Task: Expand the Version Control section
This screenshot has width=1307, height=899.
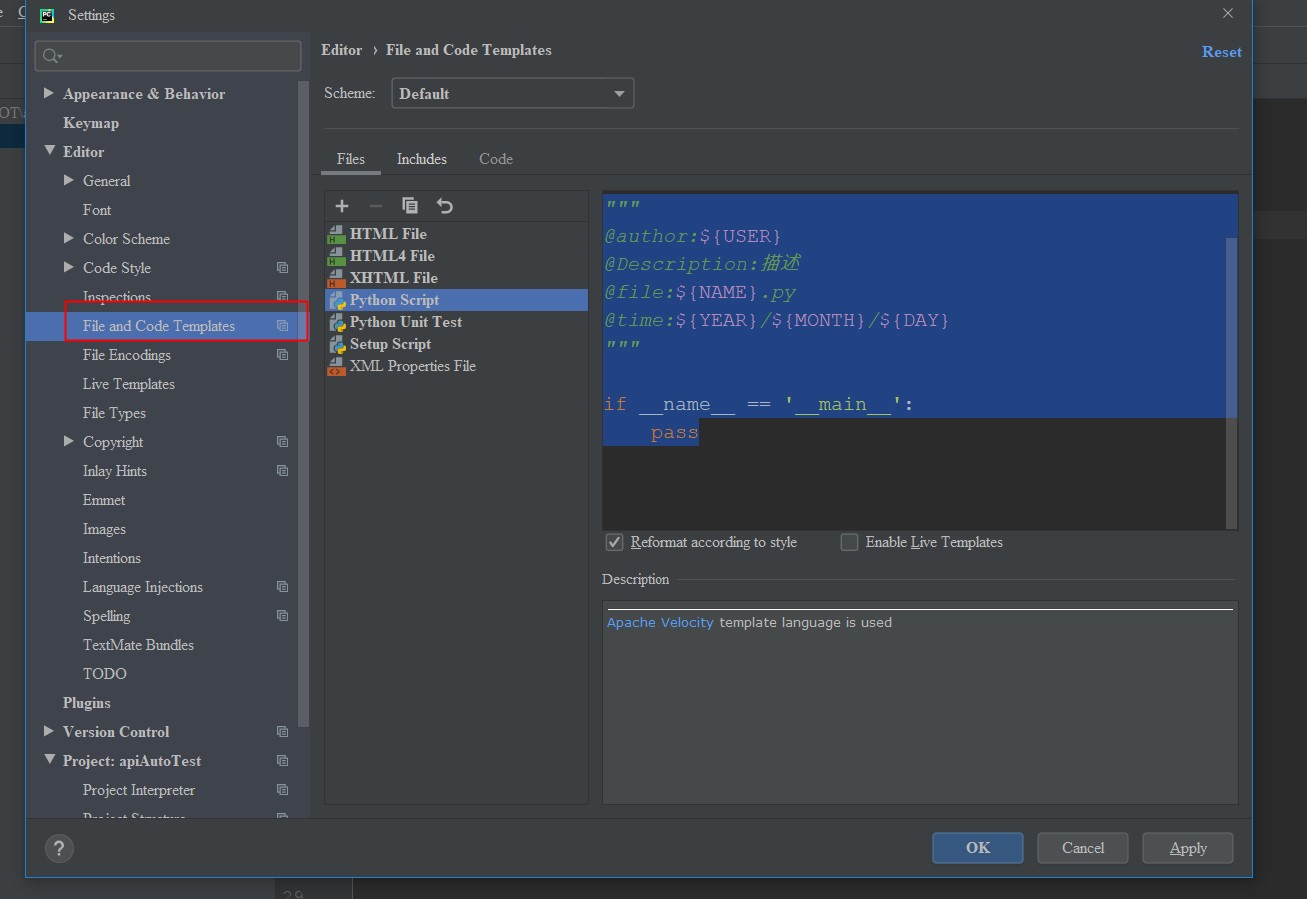Action: [x=49, y=731]
